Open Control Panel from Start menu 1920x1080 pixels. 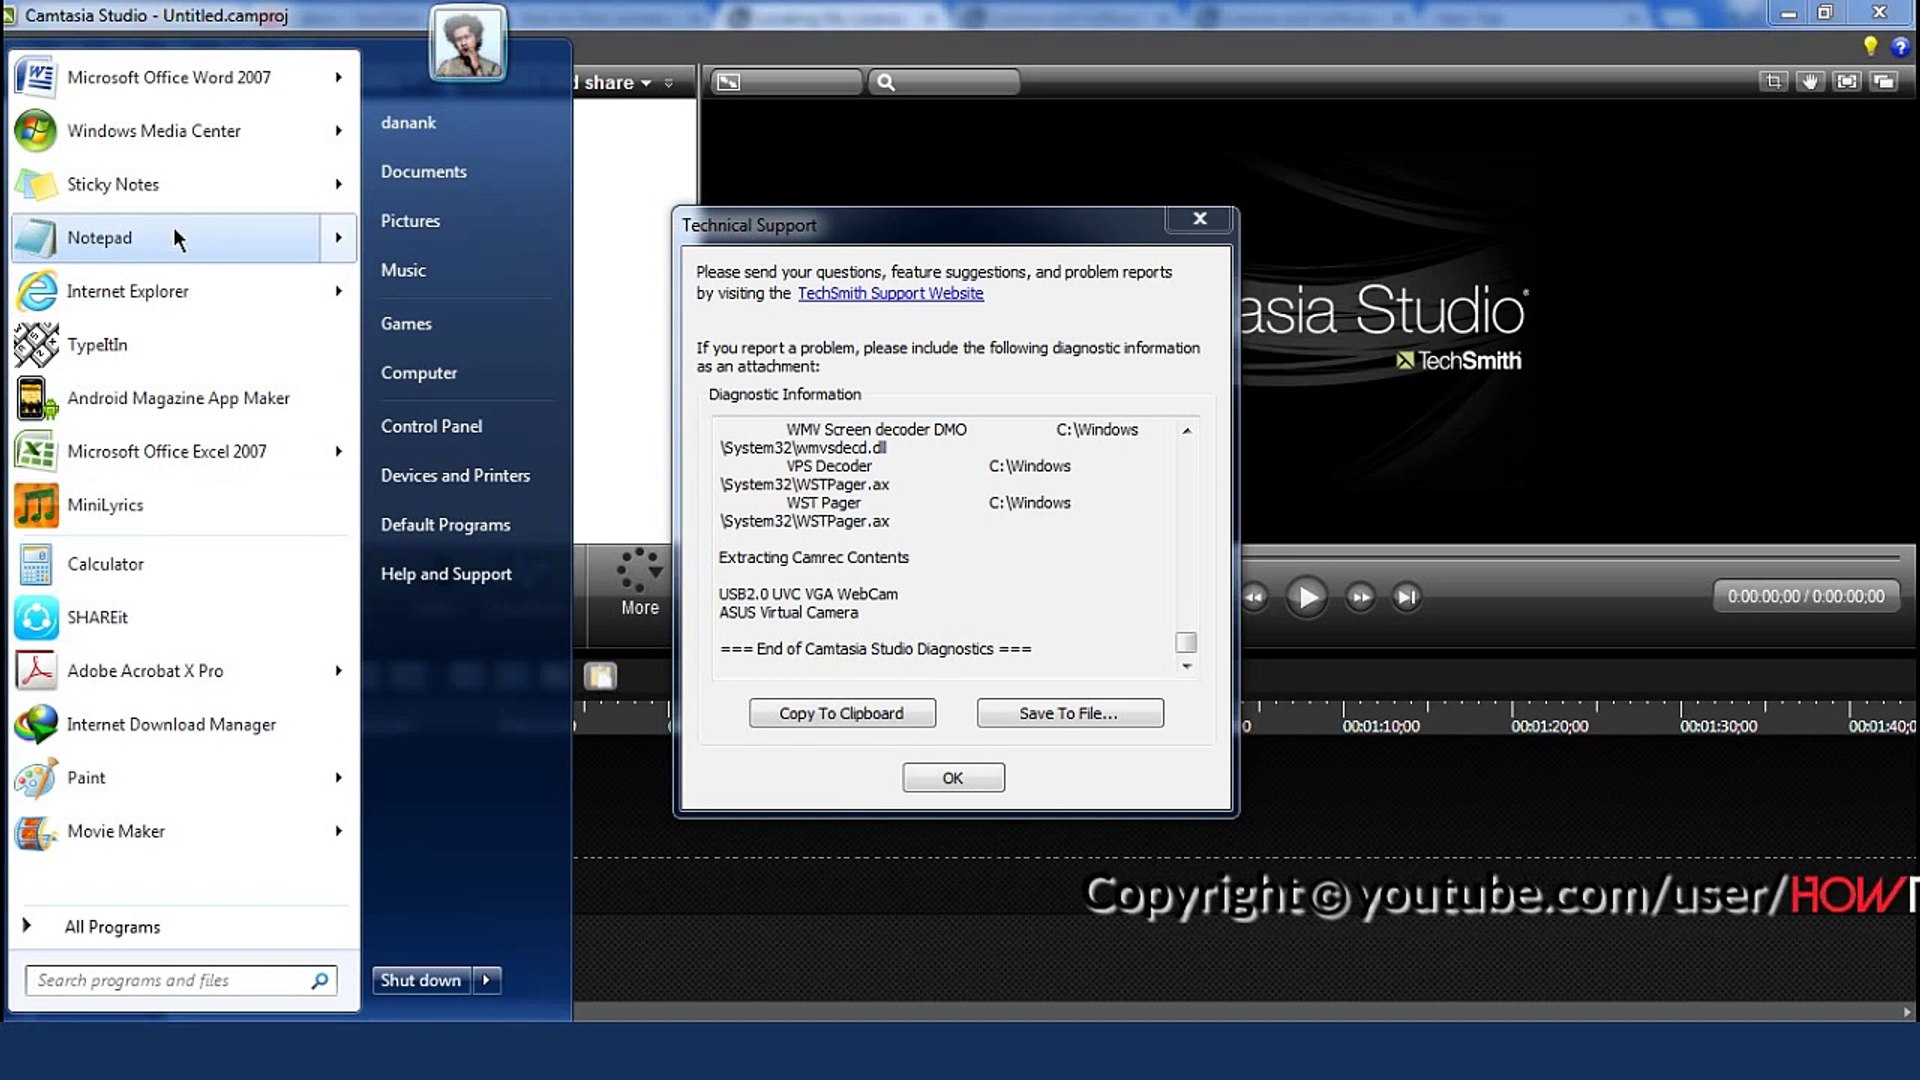tap(431, 426)
